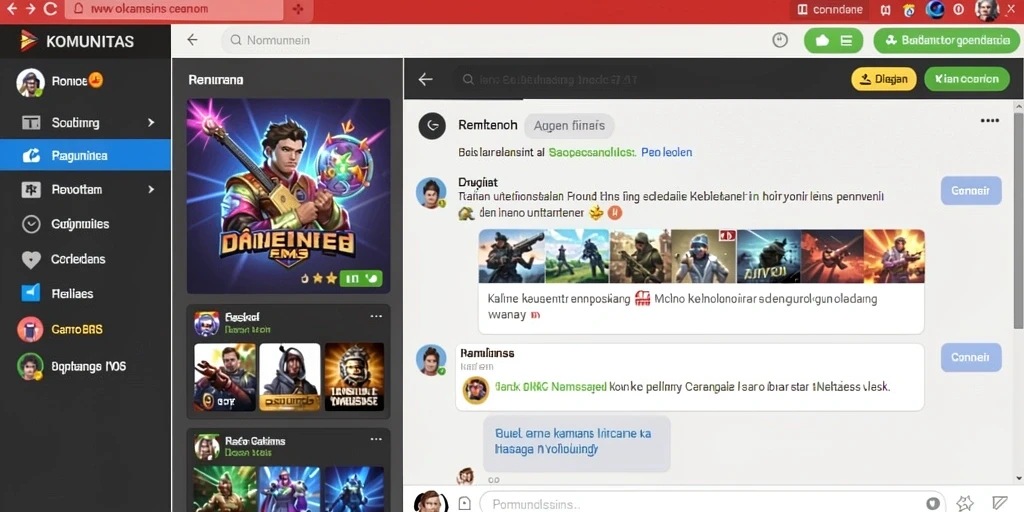Open the three-dot menu beside Remtenoh

coord(989,121)
